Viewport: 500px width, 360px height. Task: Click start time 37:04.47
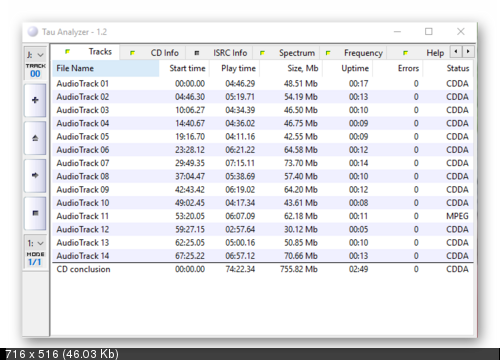190,176
